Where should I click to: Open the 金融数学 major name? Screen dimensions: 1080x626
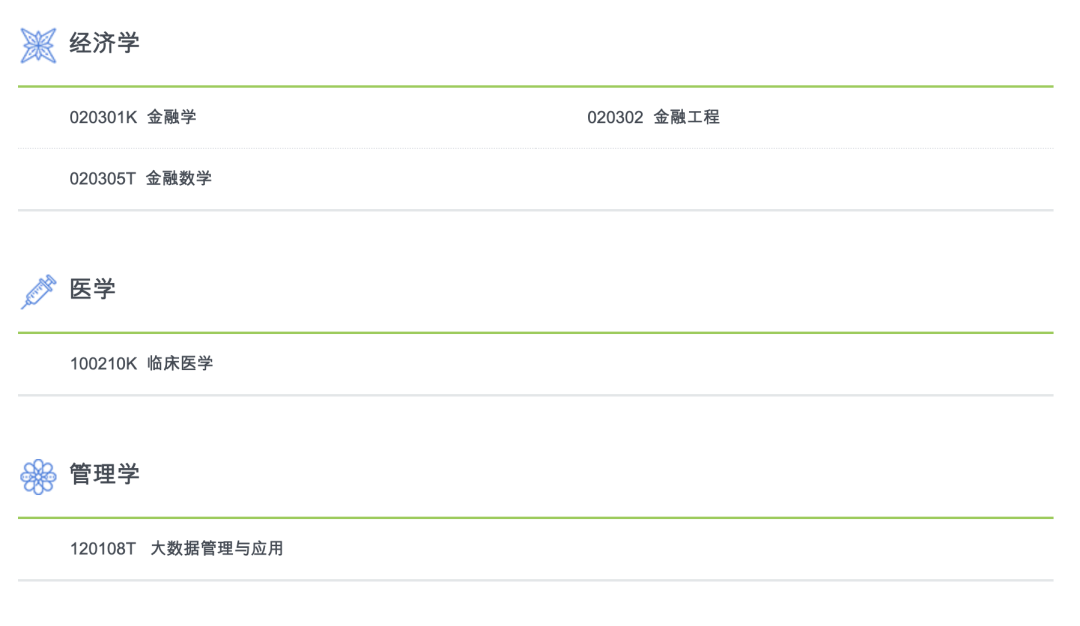[x=178, y=179]
